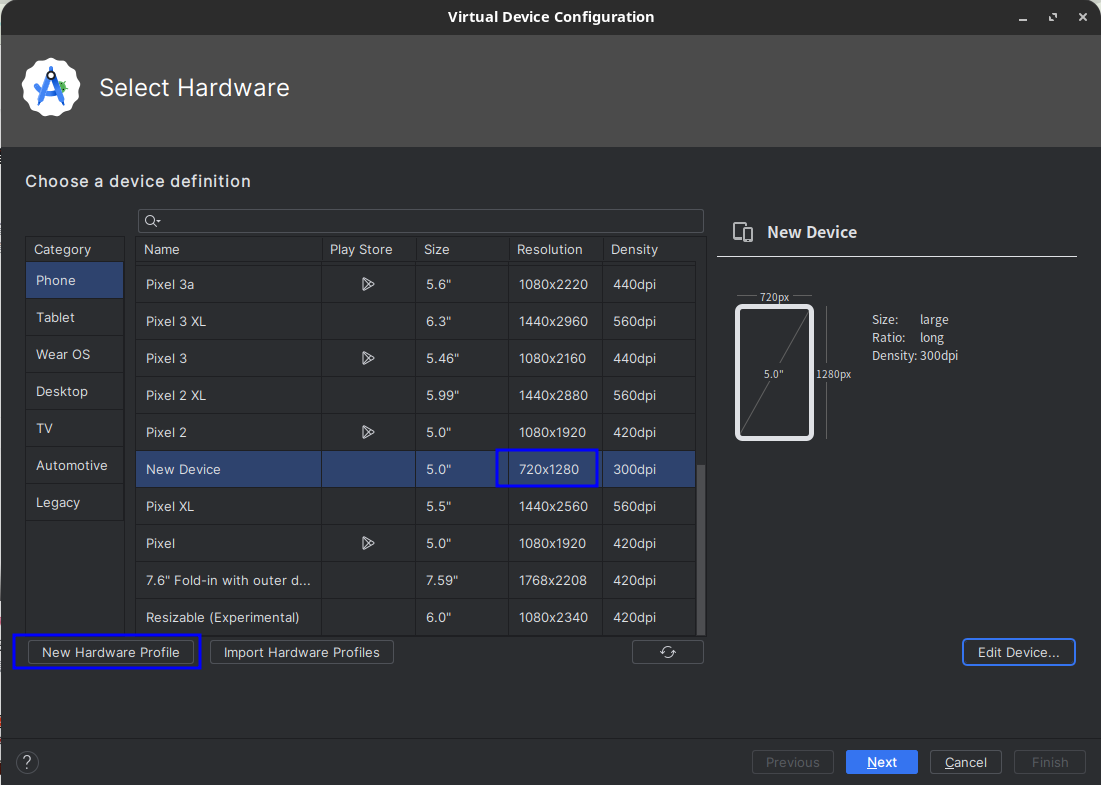1101x785 pixels.
Task: Click the Android Studio logo in header
Action: 51,88
